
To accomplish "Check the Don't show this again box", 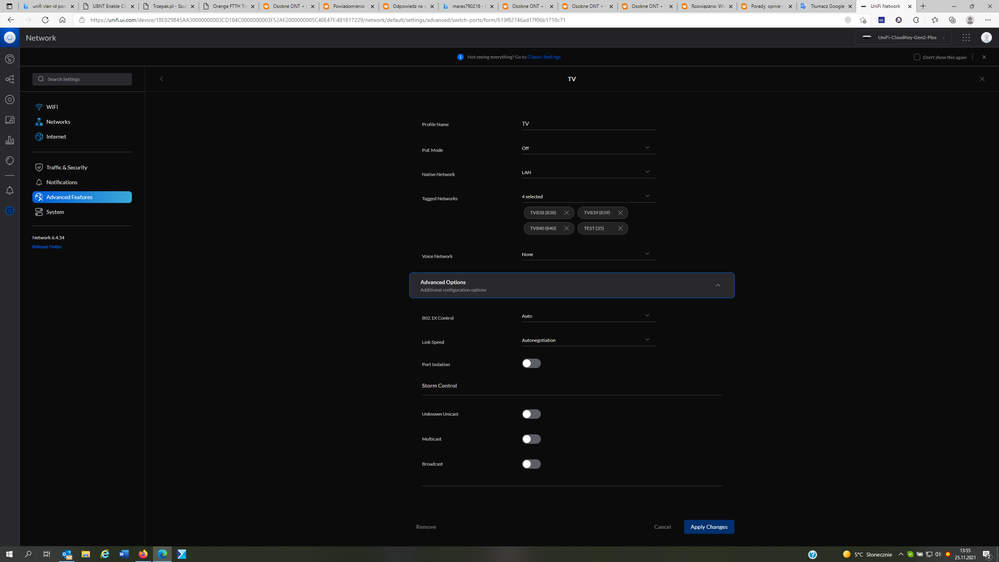I will (917, 57).
